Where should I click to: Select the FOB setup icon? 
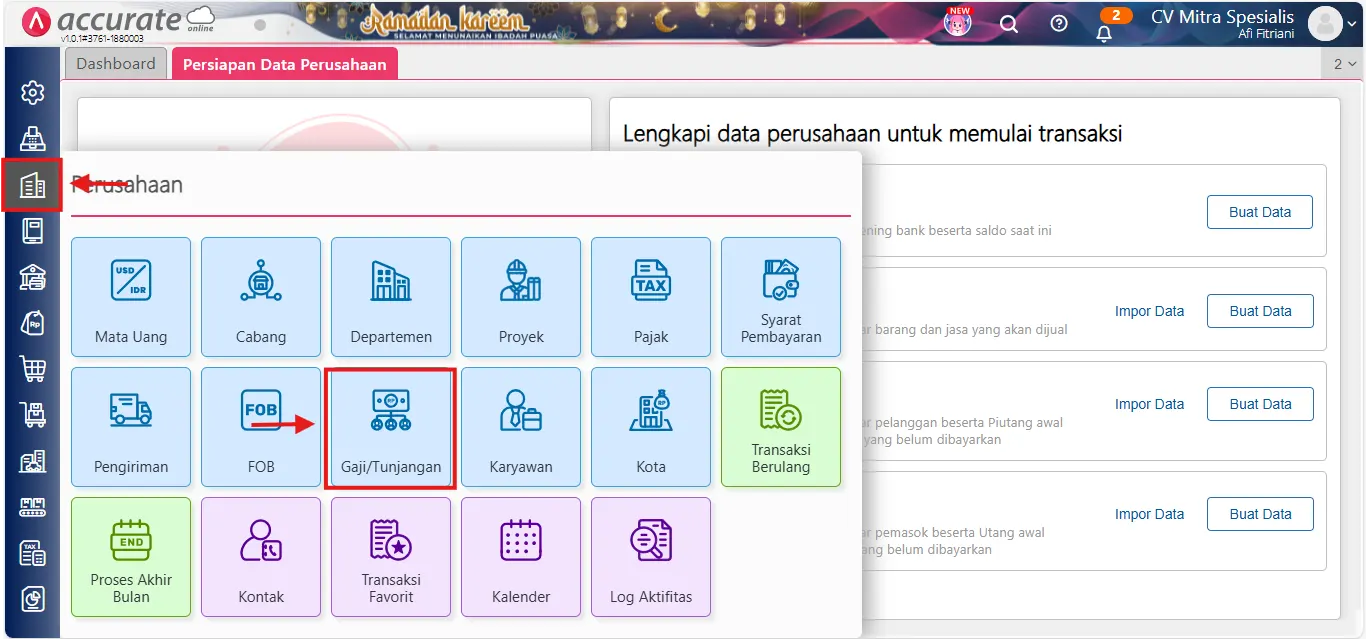[261, 427]
